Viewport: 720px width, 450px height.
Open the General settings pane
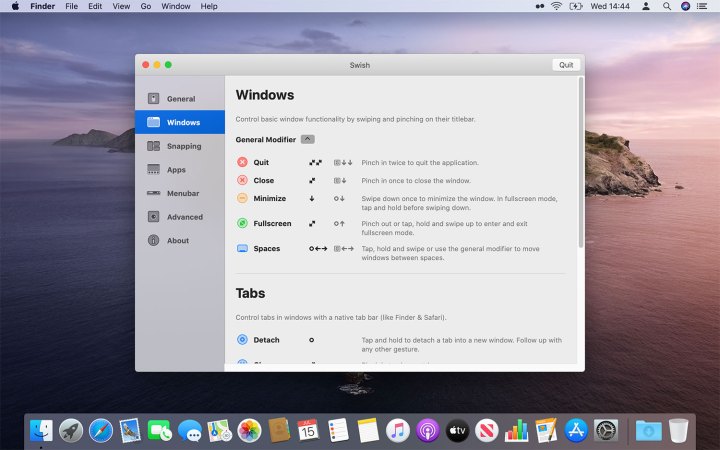pos(180,99)
